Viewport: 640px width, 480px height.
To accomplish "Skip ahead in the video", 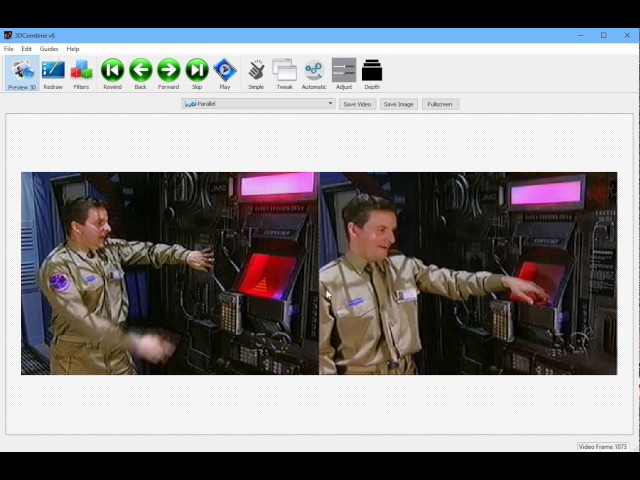I will (197, 74).
